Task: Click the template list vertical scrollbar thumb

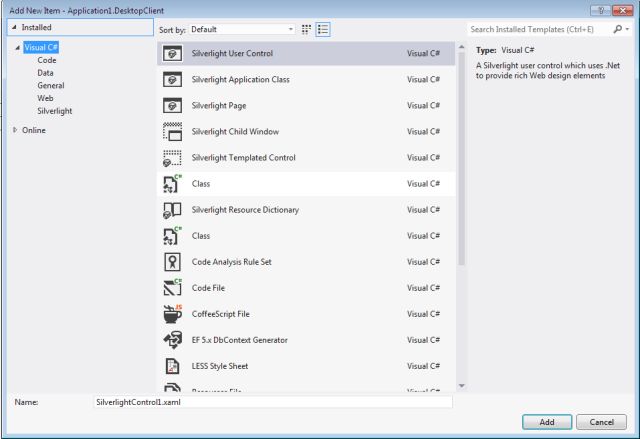Action: 462,159
